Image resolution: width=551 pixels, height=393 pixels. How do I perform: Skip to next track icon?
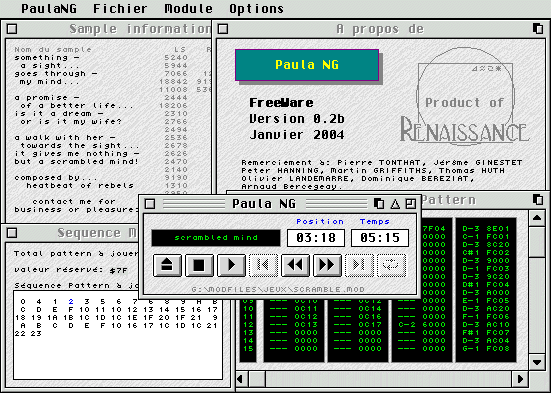point(359,265)
